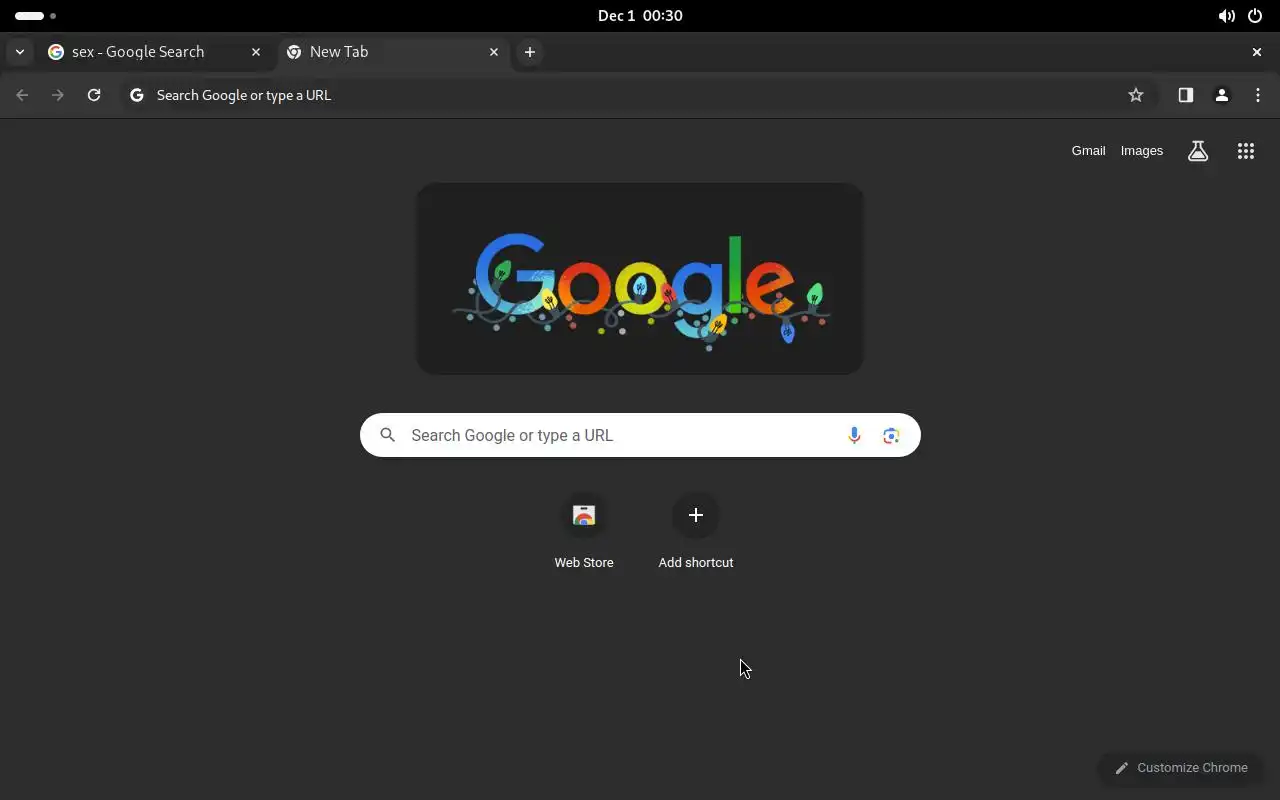Screen dimensions: 1280x800
Task: Switch to the sex - Google Search tab
Action: pos(155,52)
